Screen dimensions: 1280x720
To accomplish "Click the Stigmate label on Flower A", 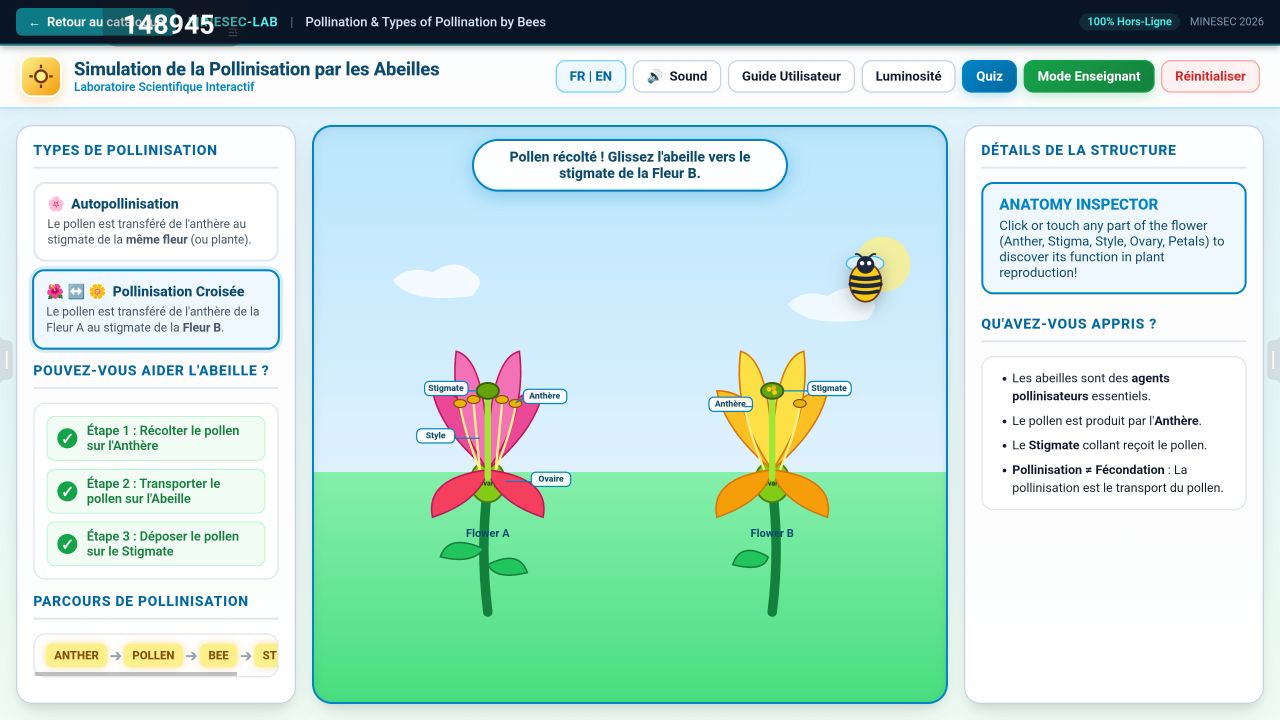I will pyautogui.click(x=446, y=388).
